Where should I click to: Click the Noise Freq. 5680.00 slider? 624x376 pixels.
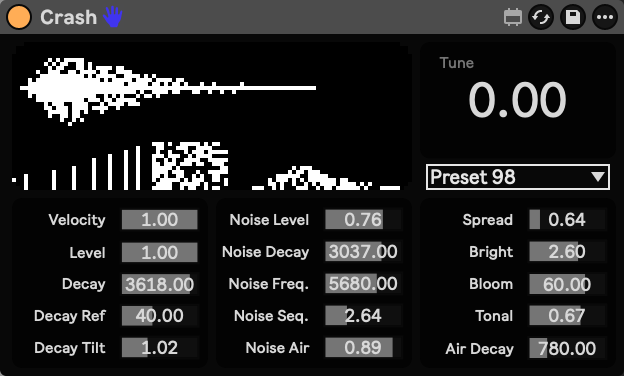point(363,284)
